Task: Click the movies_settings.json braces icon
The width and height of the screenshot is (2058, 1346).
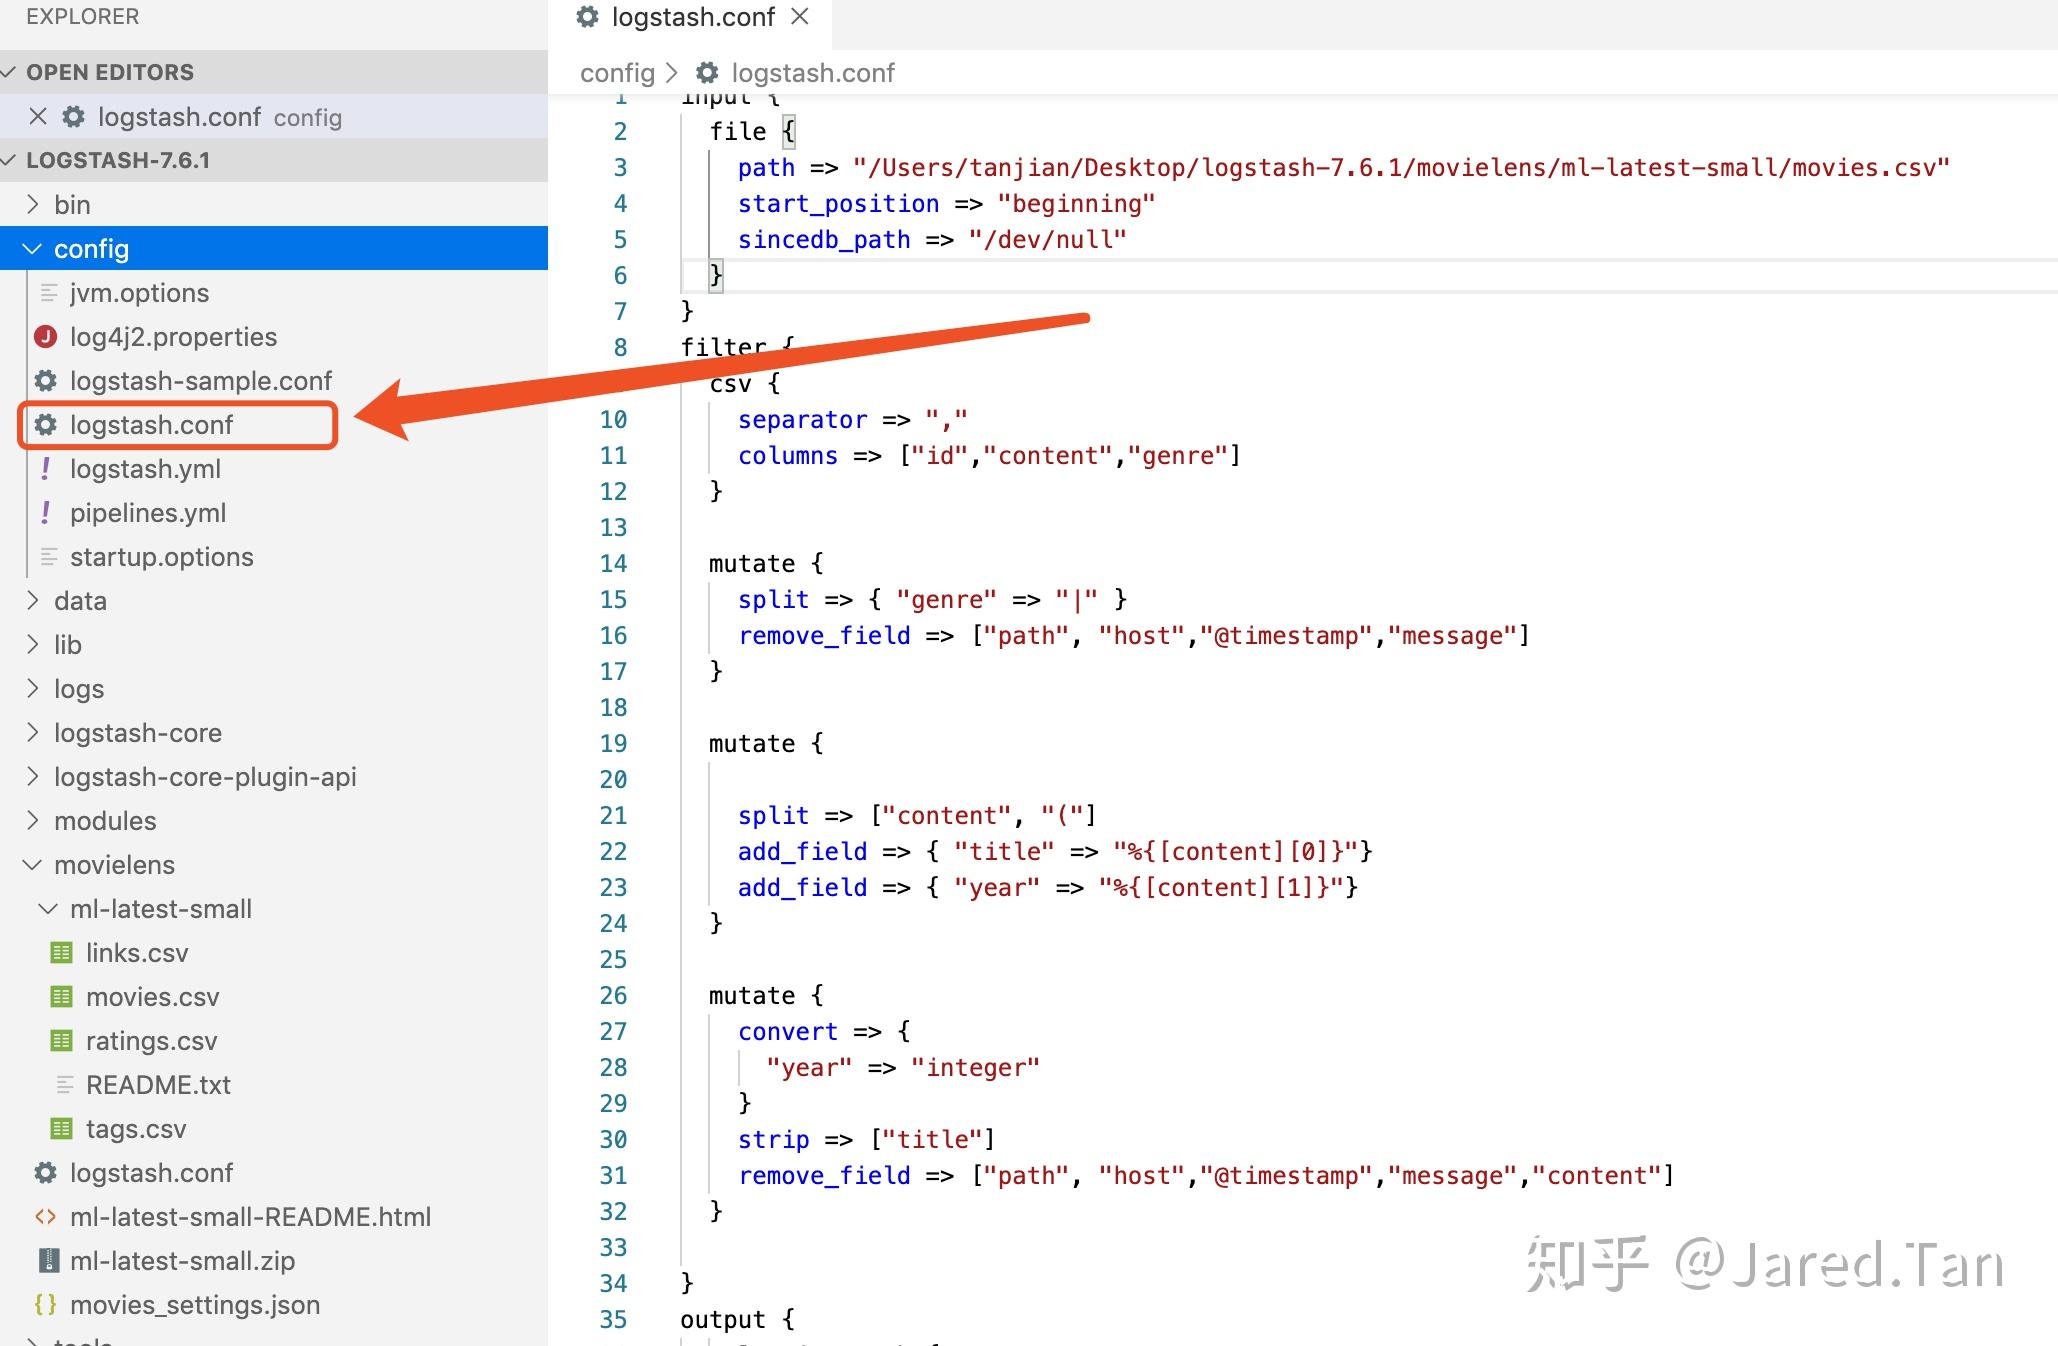Action: coord(46,1305)
